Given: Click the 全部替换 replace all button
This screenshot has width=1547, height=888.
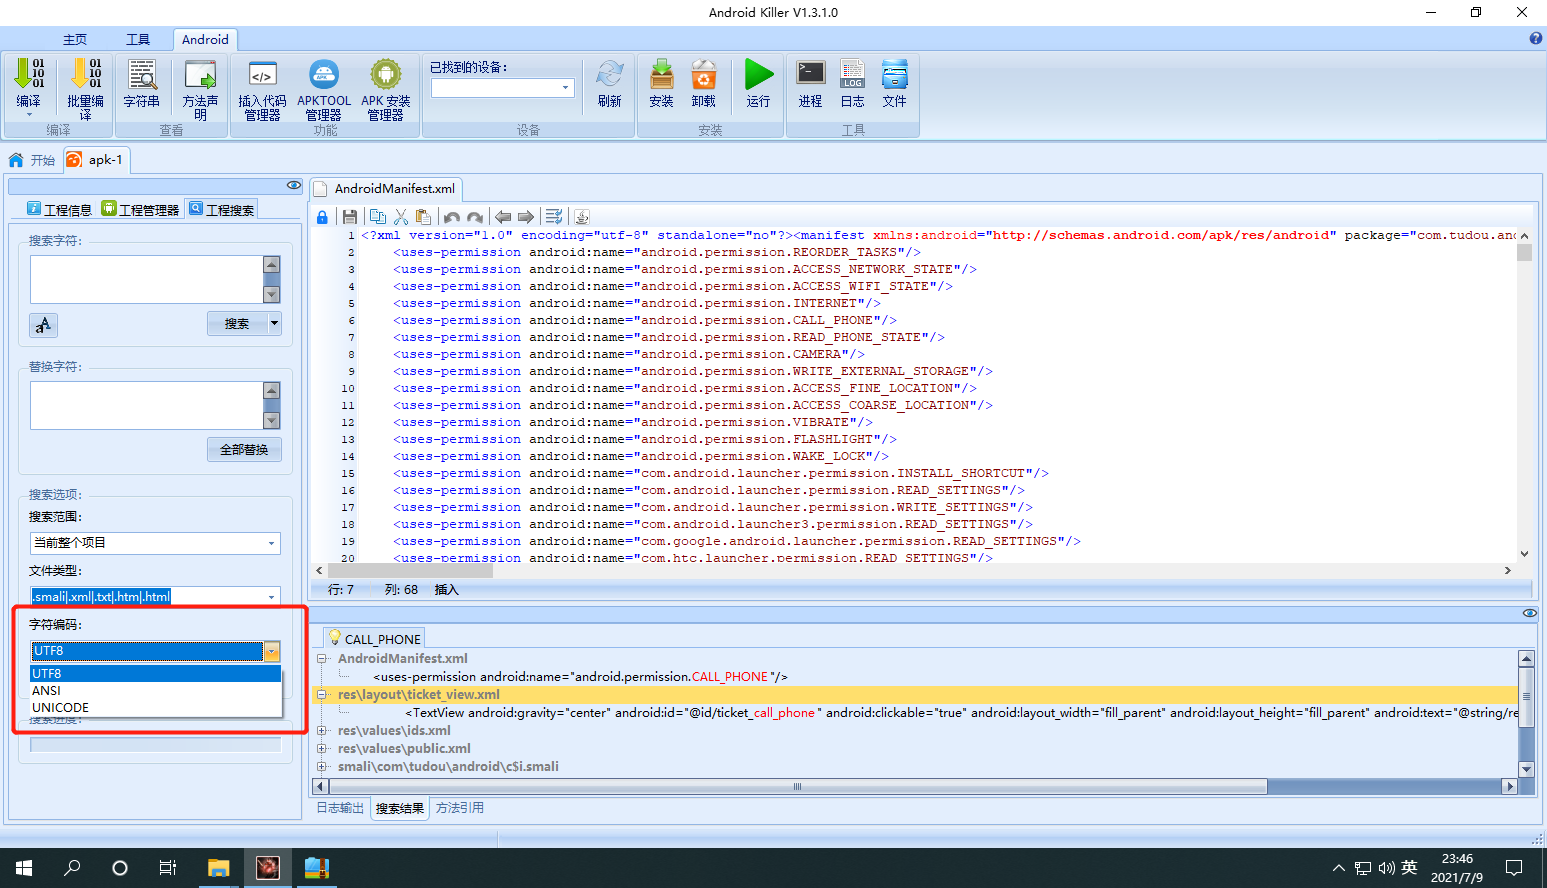Looking at the screenshot, I should 244,449.
